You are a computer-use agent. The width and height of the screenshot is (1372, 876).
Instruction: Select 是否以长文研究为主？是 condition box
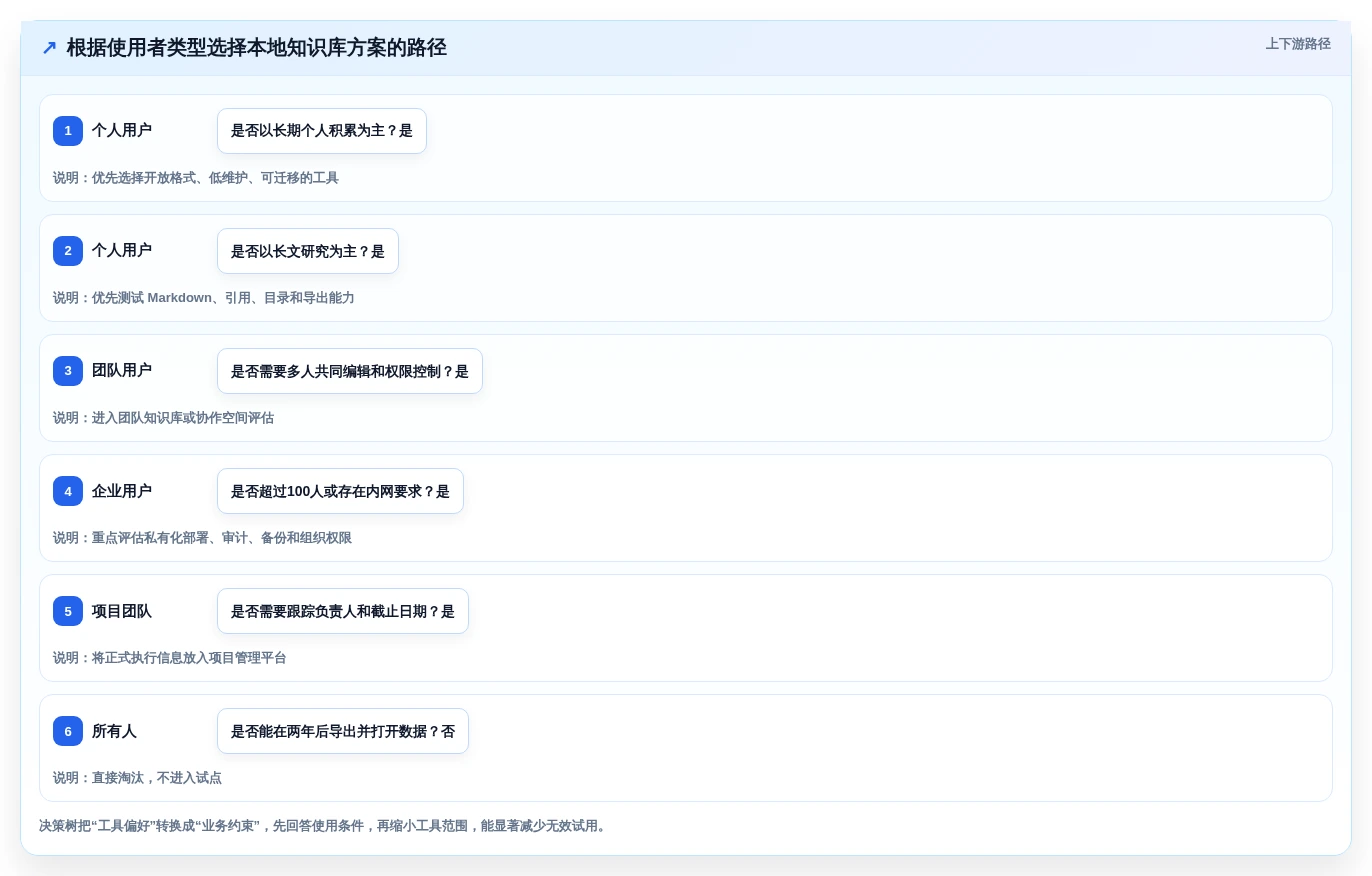pos(308,251)
